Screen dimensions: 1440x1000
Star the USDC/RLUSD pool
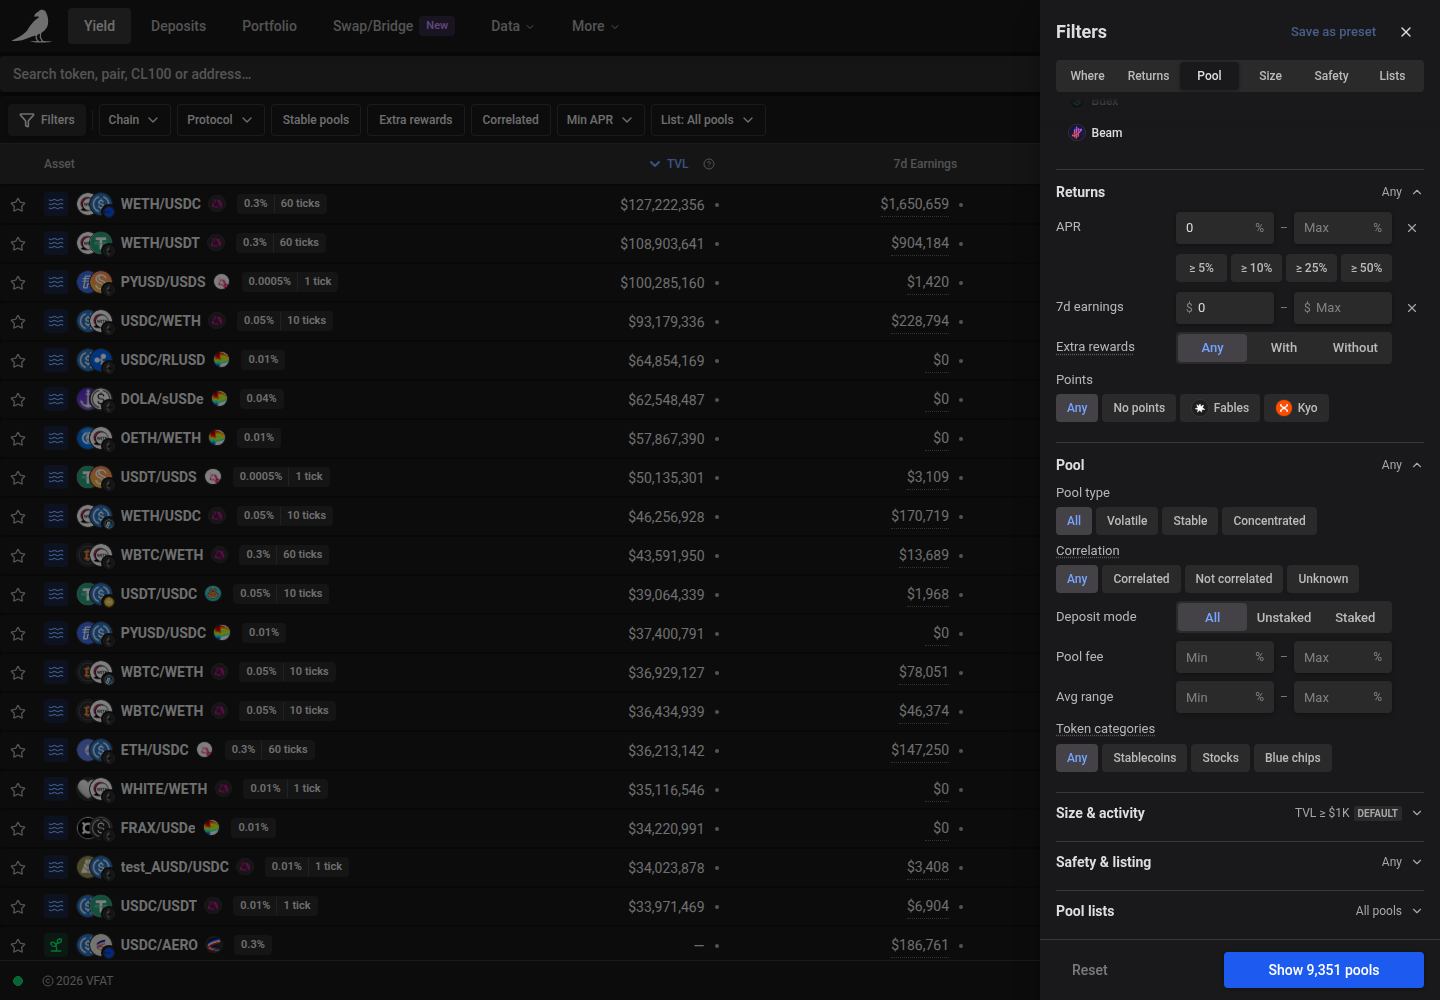(18, 361)
